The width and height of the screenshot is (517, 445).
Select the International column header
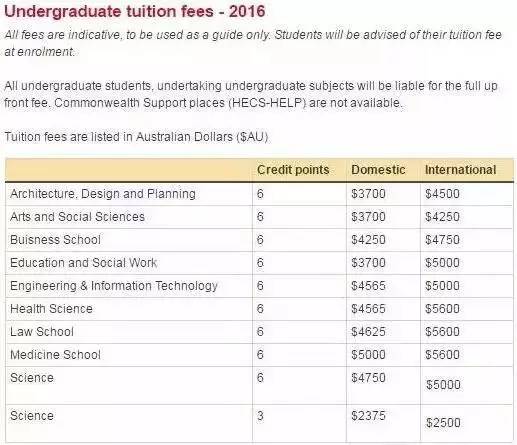click(x=461, y=170)
